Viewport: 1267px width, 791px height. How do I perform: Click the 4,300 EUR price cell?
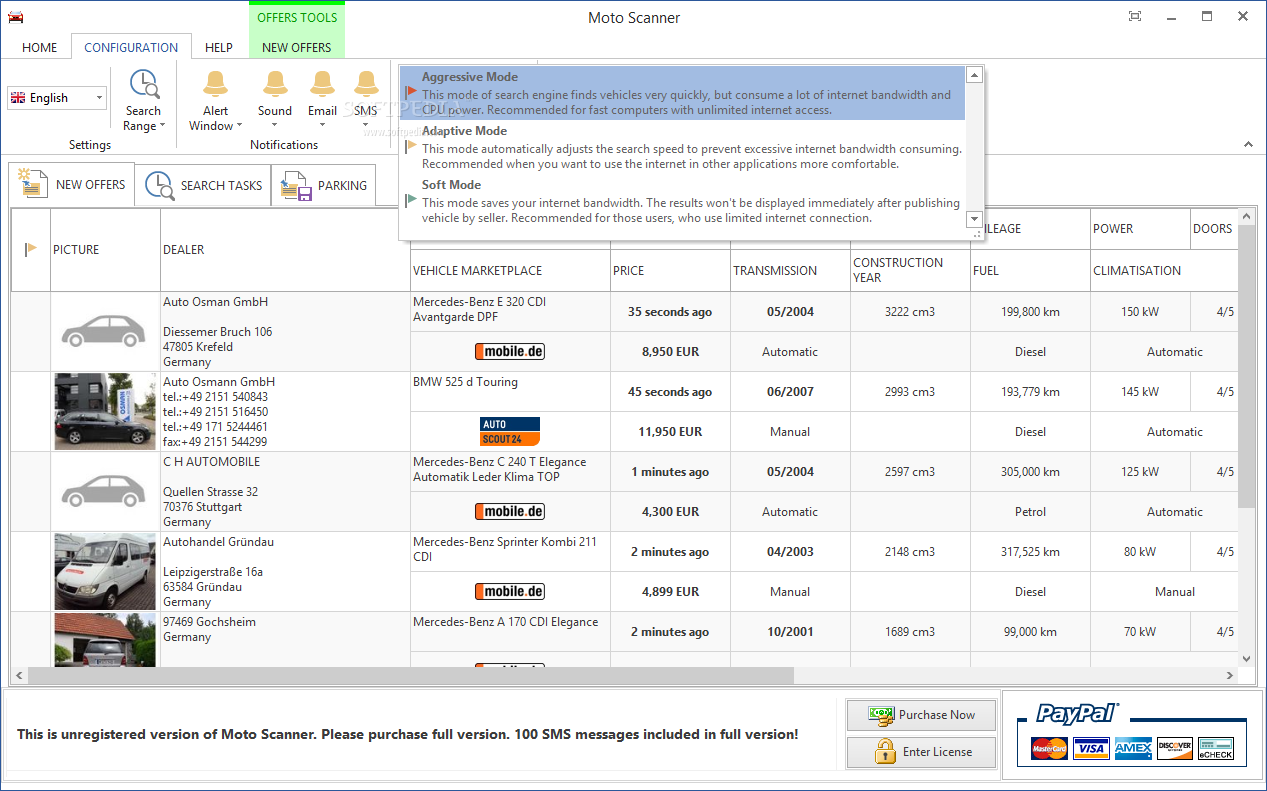[670, 511]
